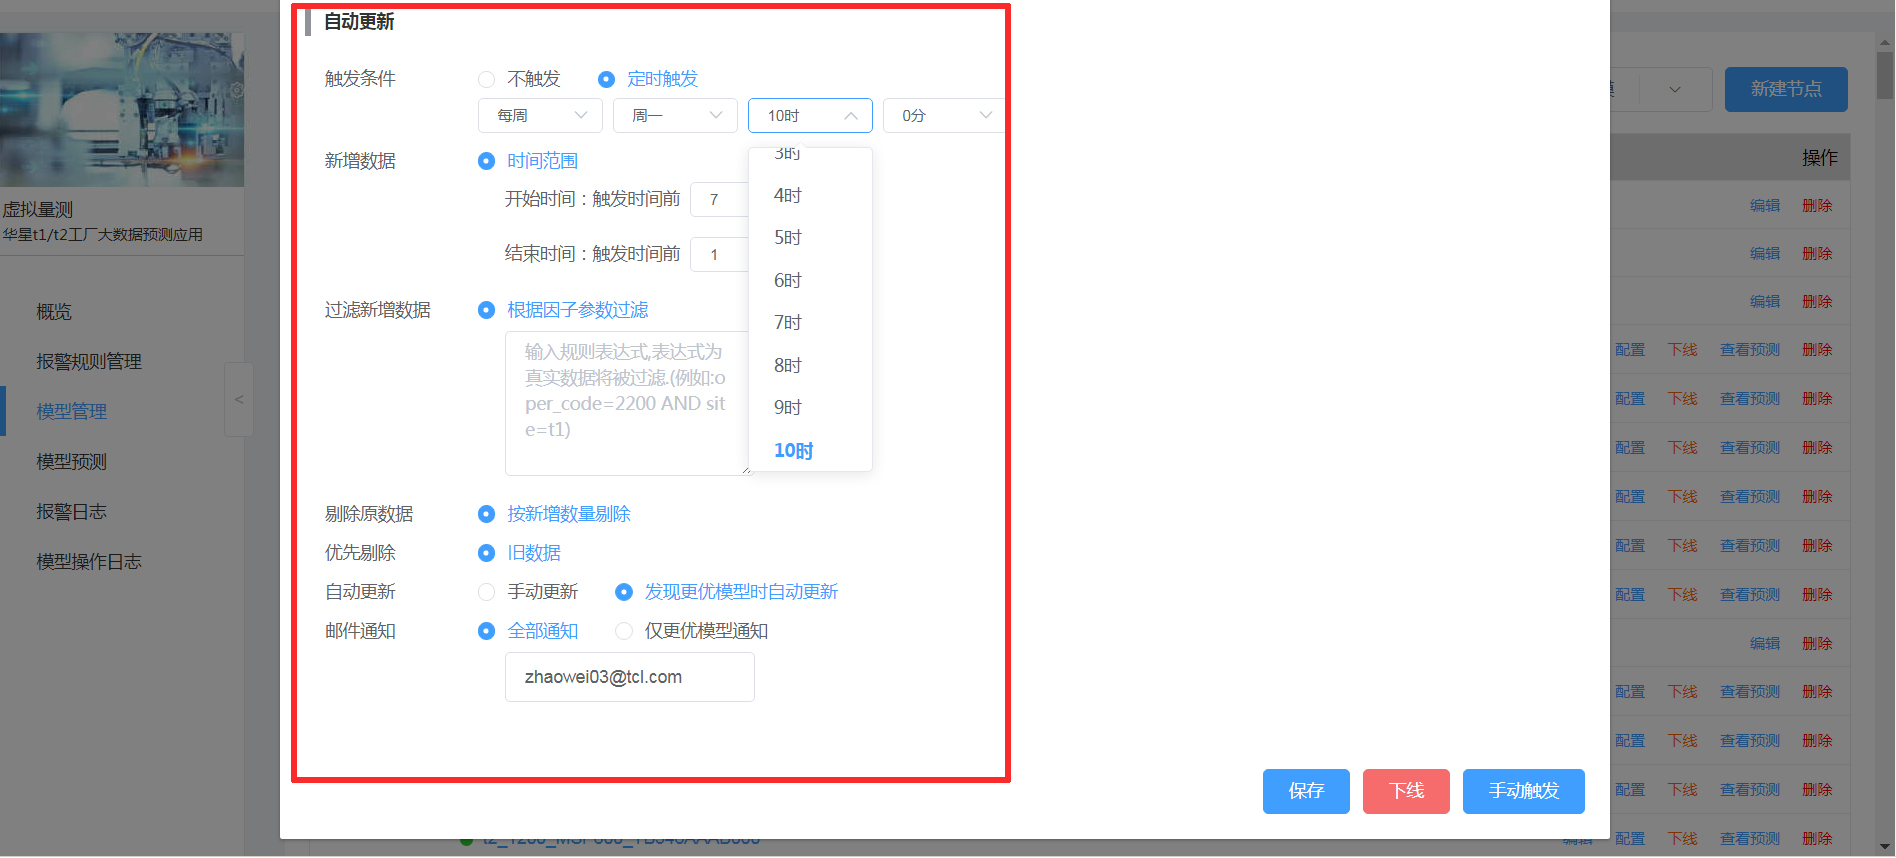Choose 仅更优模型通知 radio option

coord(624,631)
